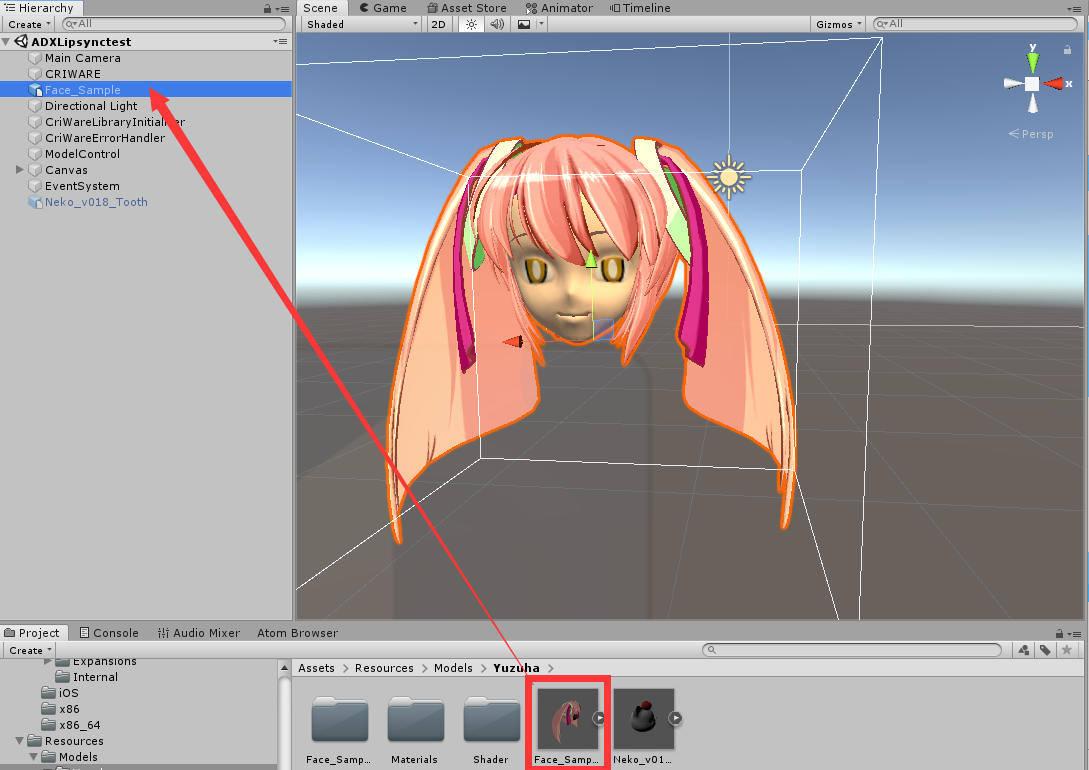Click the Directional Light sun gizmo
1089x770 pixels.
pos(729,178)
